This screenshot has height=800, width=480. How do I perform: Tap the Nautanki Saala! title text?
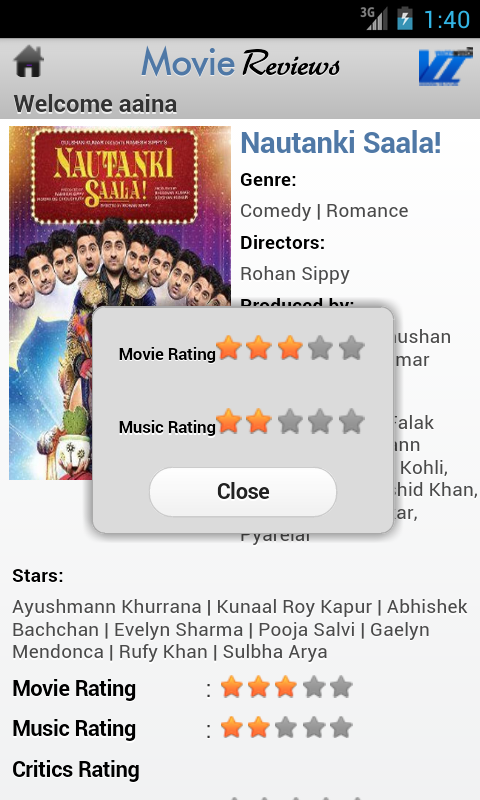[x=341, y=142]
